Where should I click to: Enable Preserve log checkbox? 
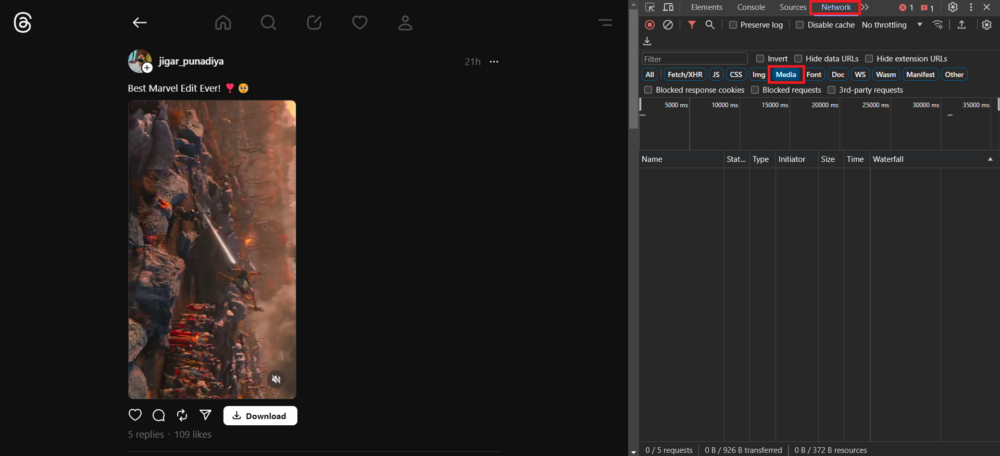[733, 25]
